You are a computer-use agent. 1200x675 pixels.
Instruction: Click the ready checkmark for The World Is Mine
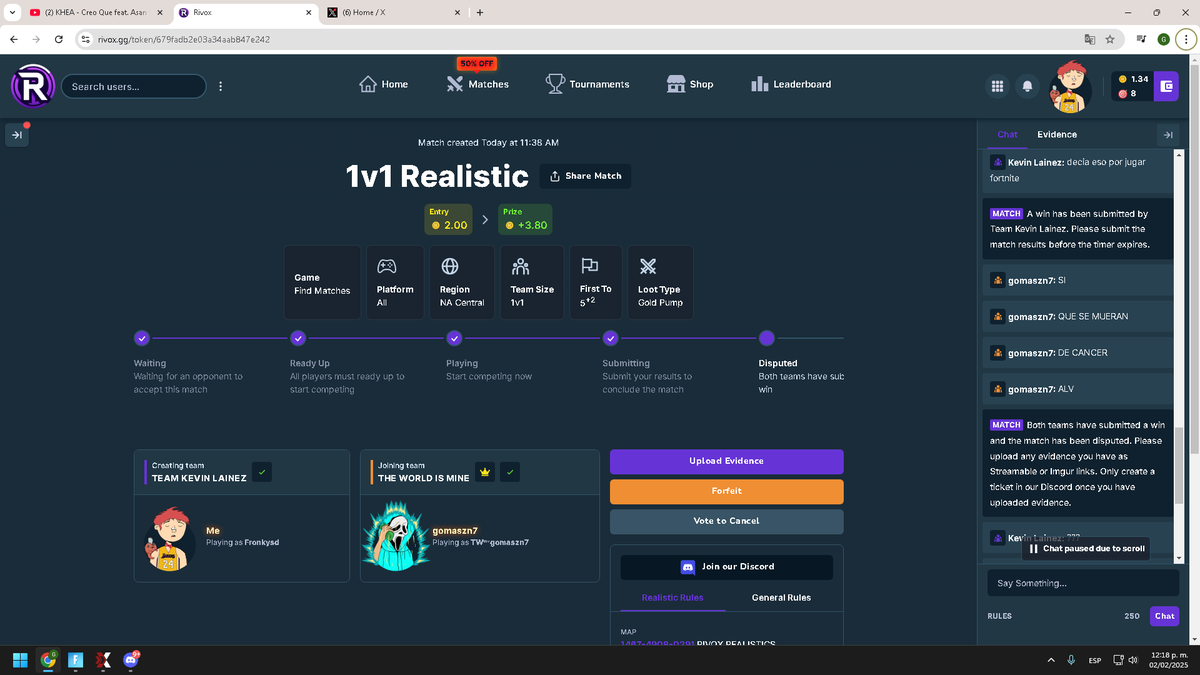click(x=510, y=471)
